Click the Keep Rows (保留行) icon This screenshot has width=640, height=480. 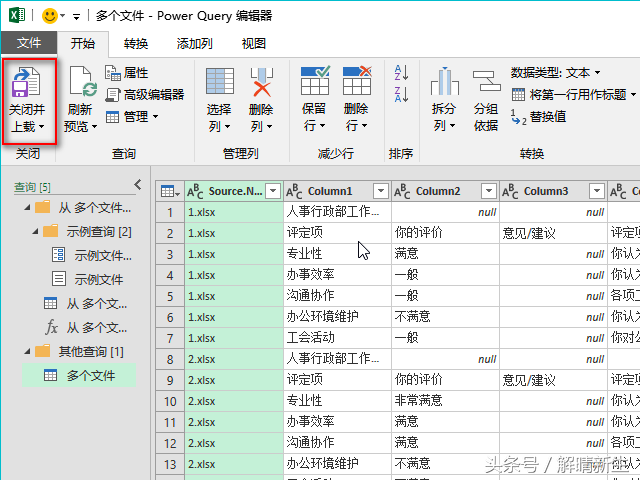[x=315, y=80]
